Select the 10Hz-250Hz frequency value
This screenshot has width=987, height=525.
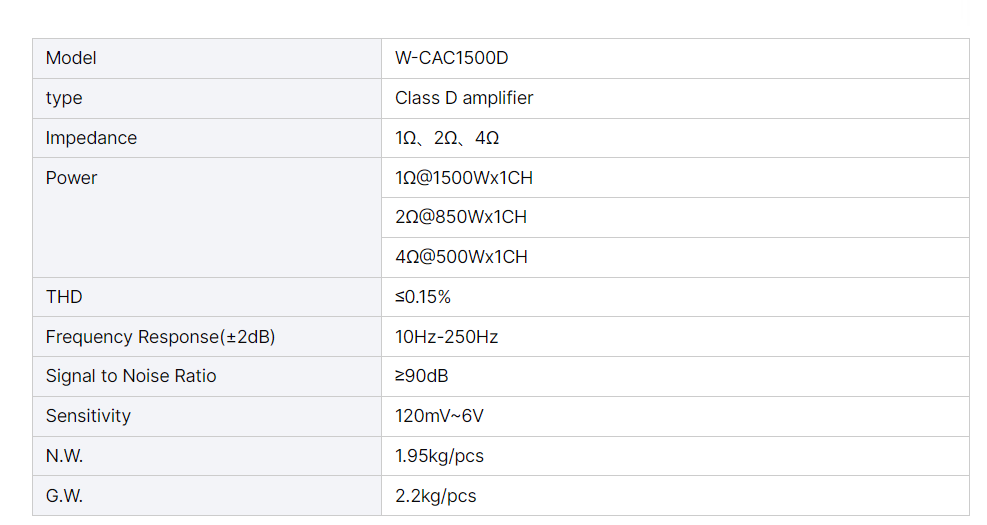click(x=446, y=337)
